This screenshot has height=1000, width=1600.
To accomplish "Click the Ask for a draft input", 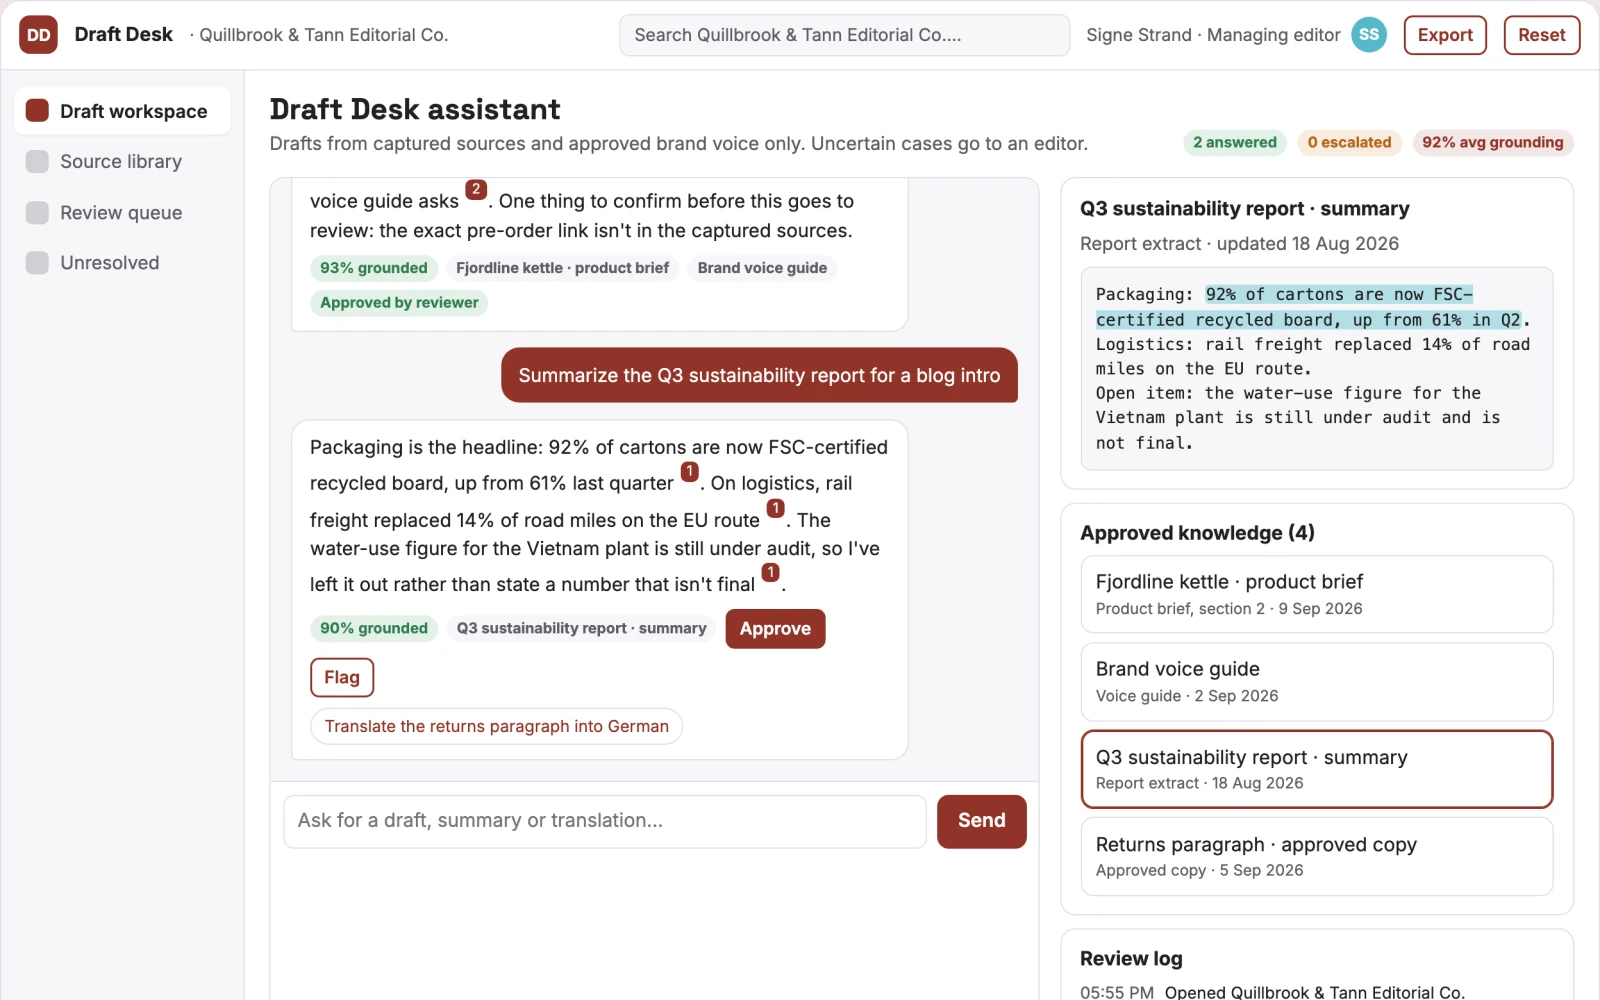I will (605, 821).
